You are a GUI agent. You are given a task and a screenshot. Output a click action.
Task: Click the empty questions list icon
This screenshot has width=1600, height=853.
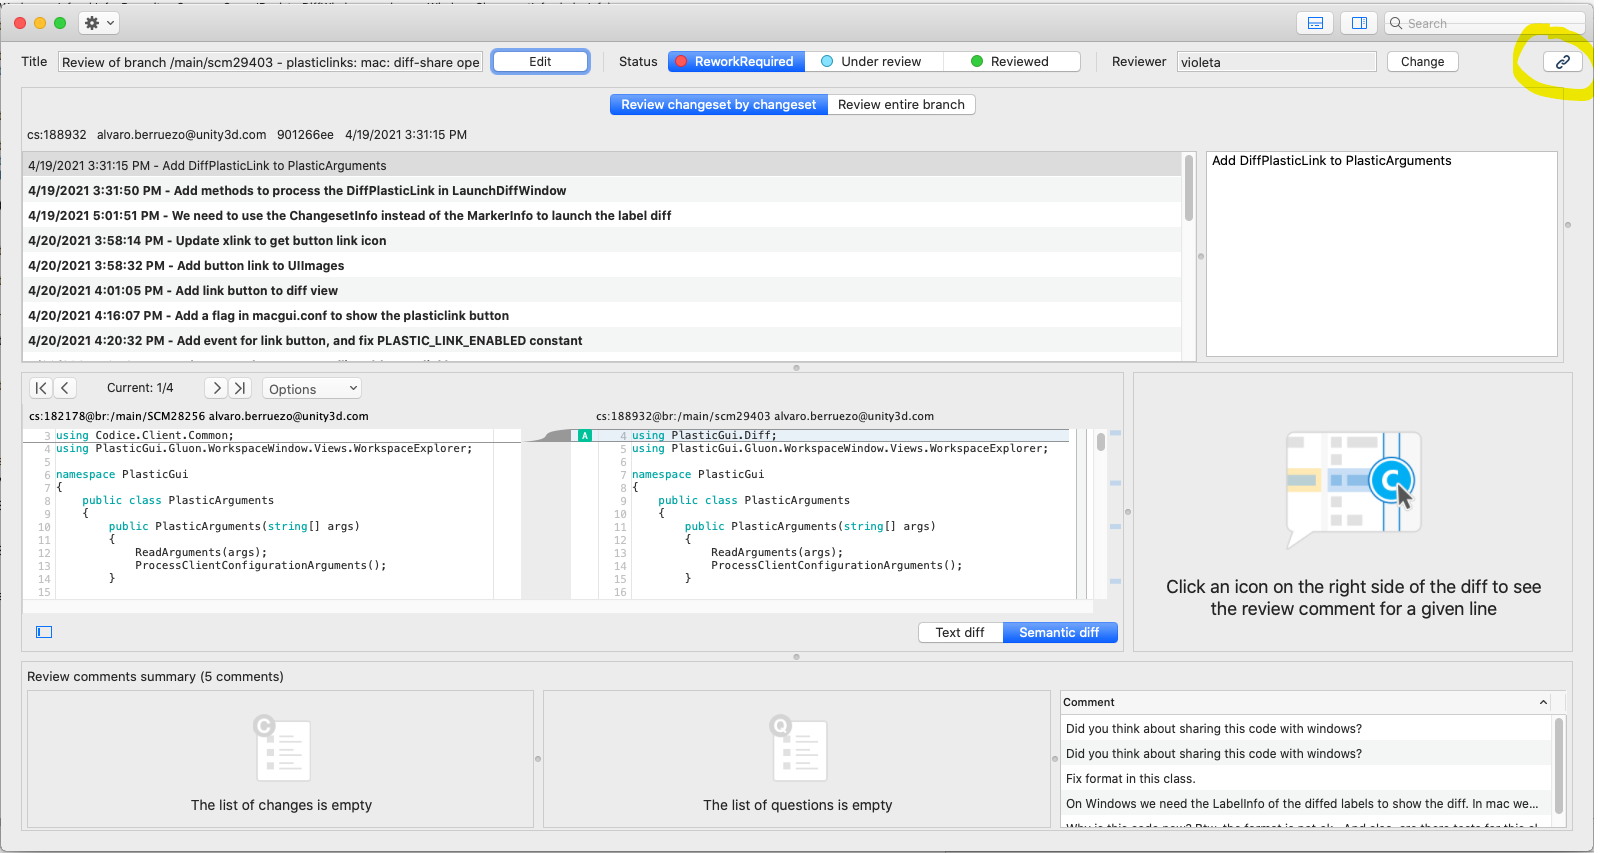pos(798,748)
